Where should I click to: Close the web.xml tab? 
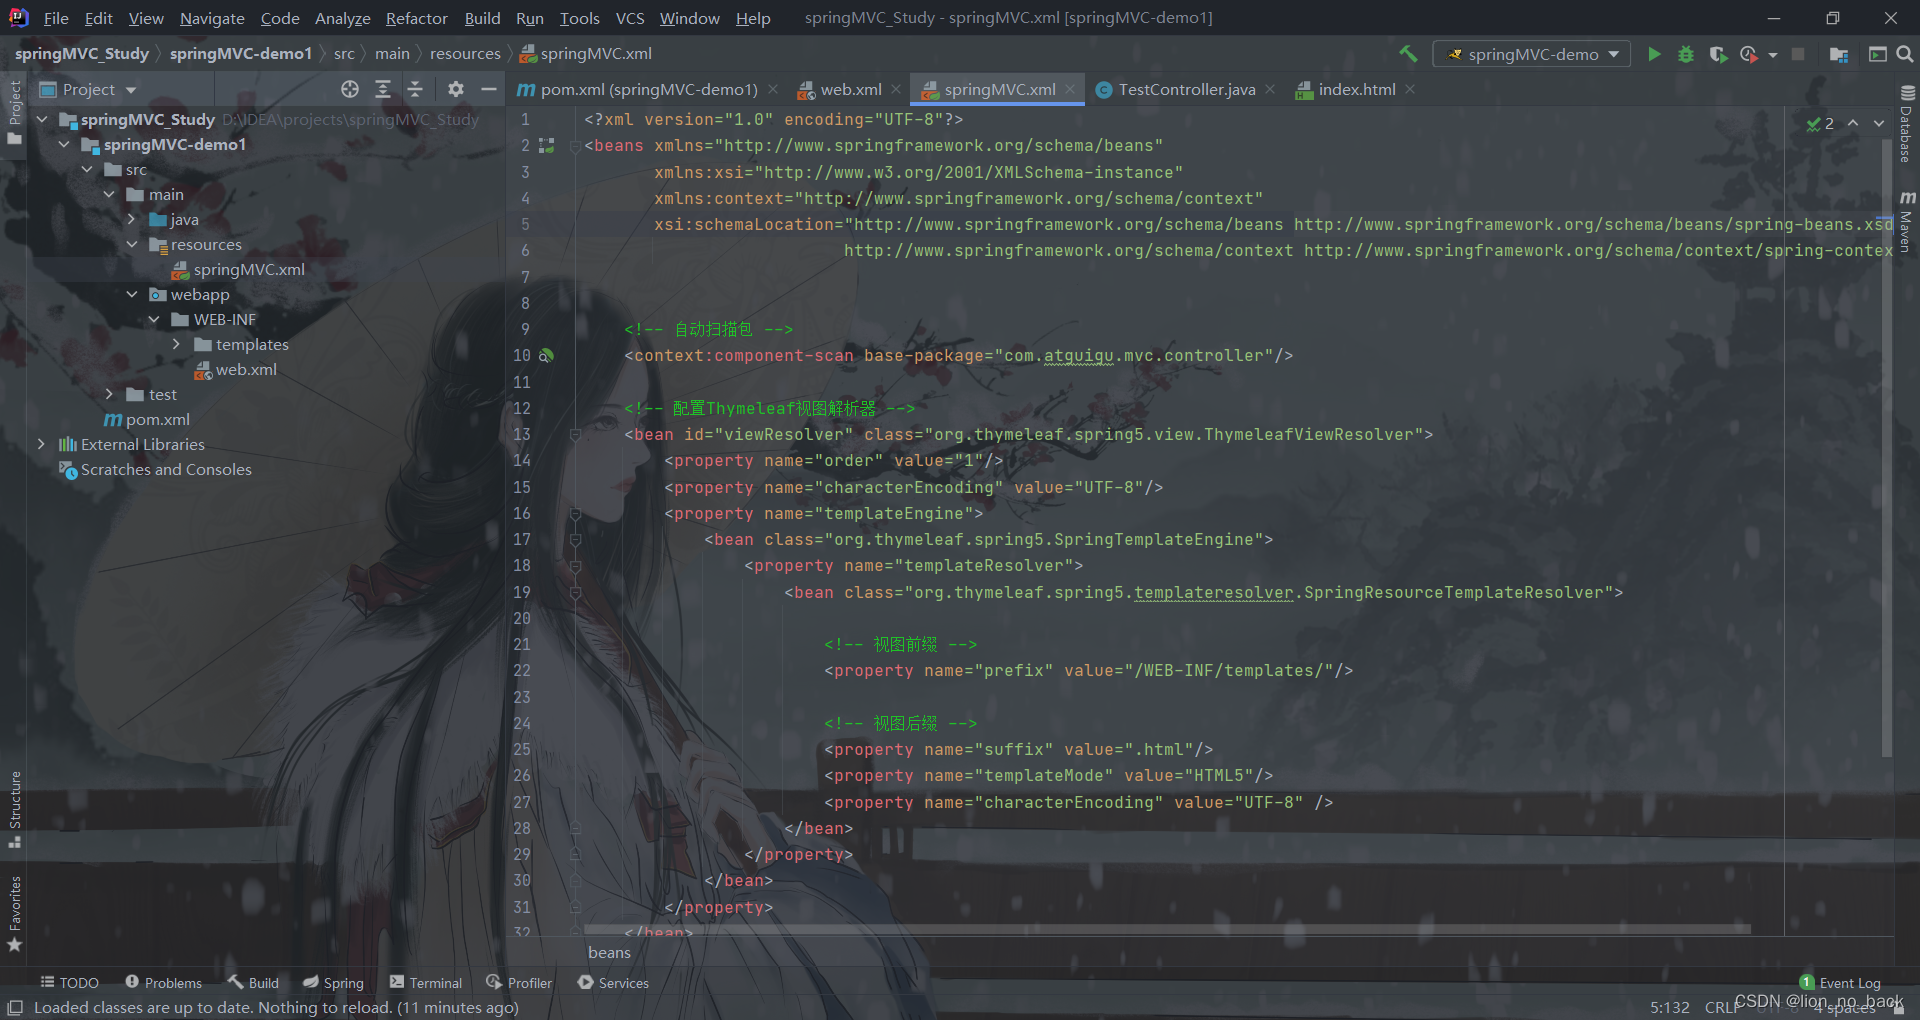pos(896,89)
